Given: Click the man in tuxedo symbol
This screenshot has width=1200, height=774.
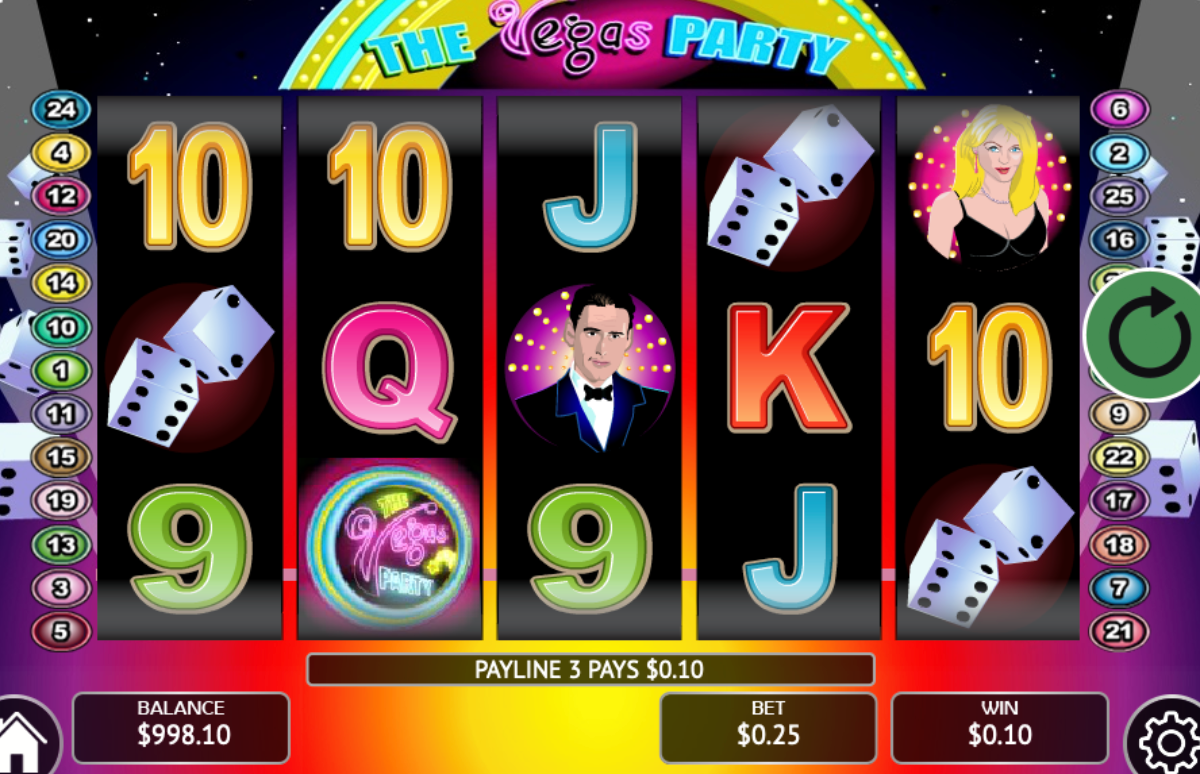Looking at the screenshot, I should tap(590, 366).
